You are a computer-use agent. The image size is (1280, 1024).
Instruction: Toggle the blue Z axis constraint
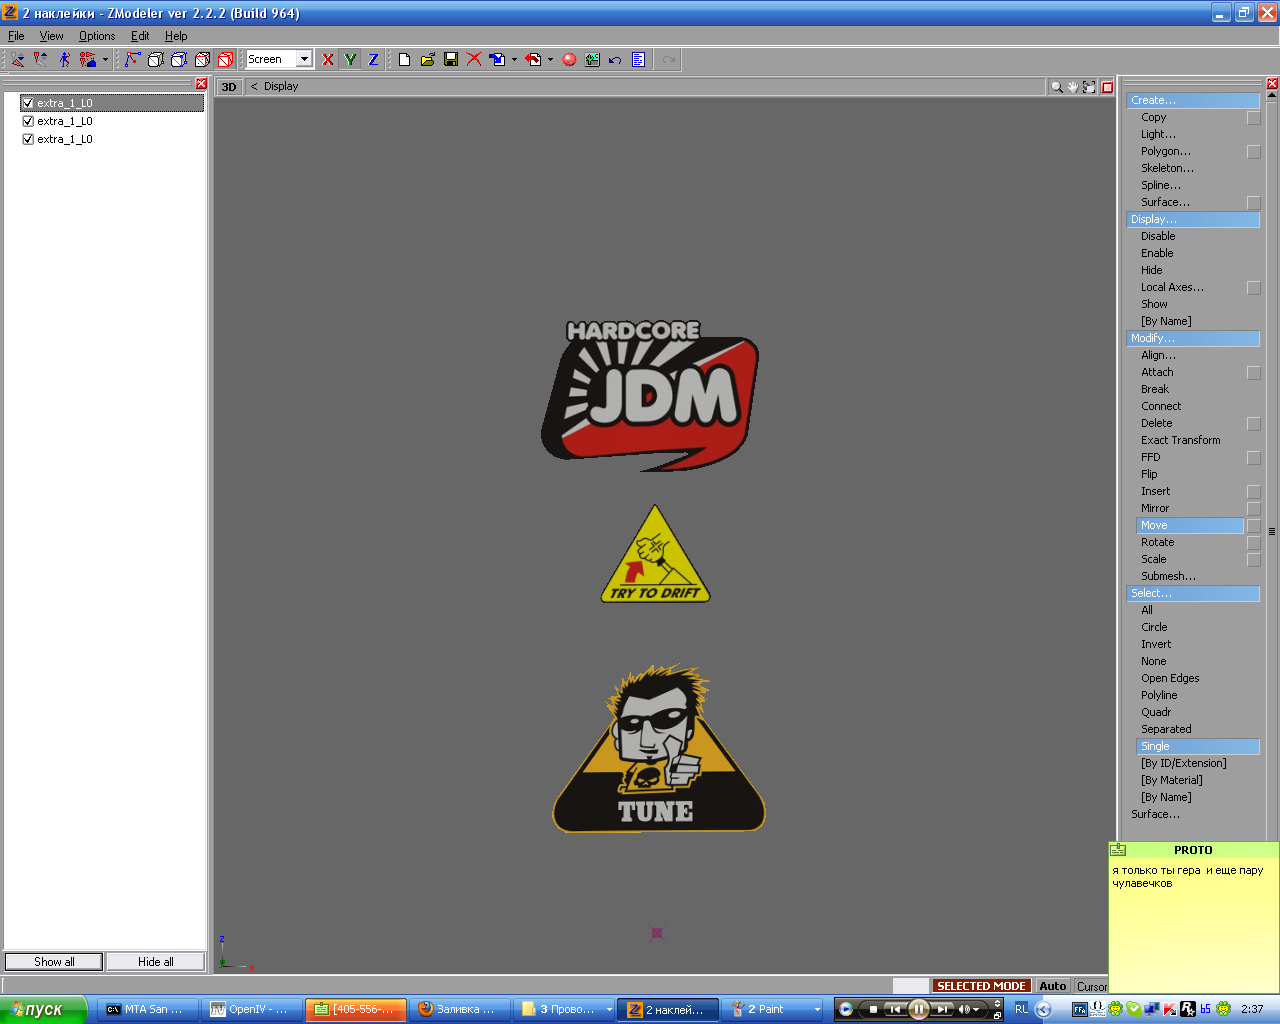tap(373, 60)
